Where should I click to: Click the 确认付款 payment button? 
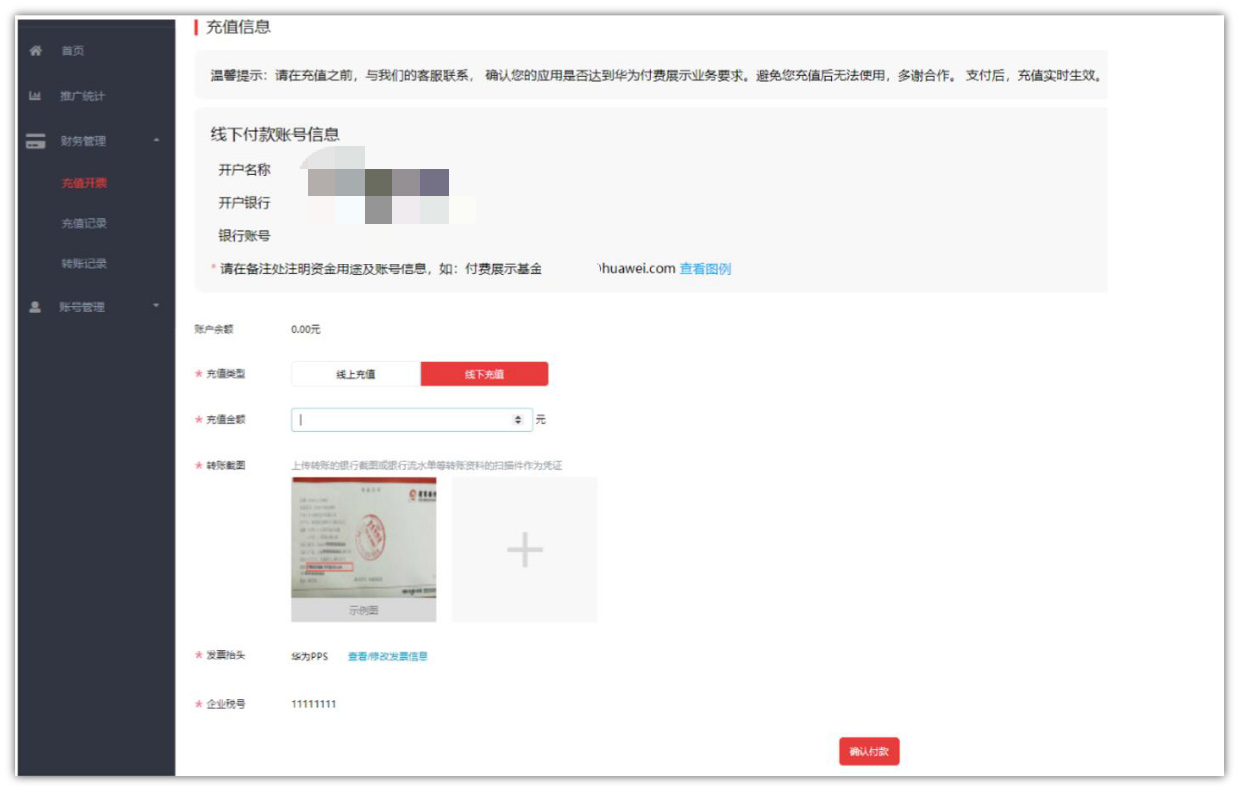869,751
